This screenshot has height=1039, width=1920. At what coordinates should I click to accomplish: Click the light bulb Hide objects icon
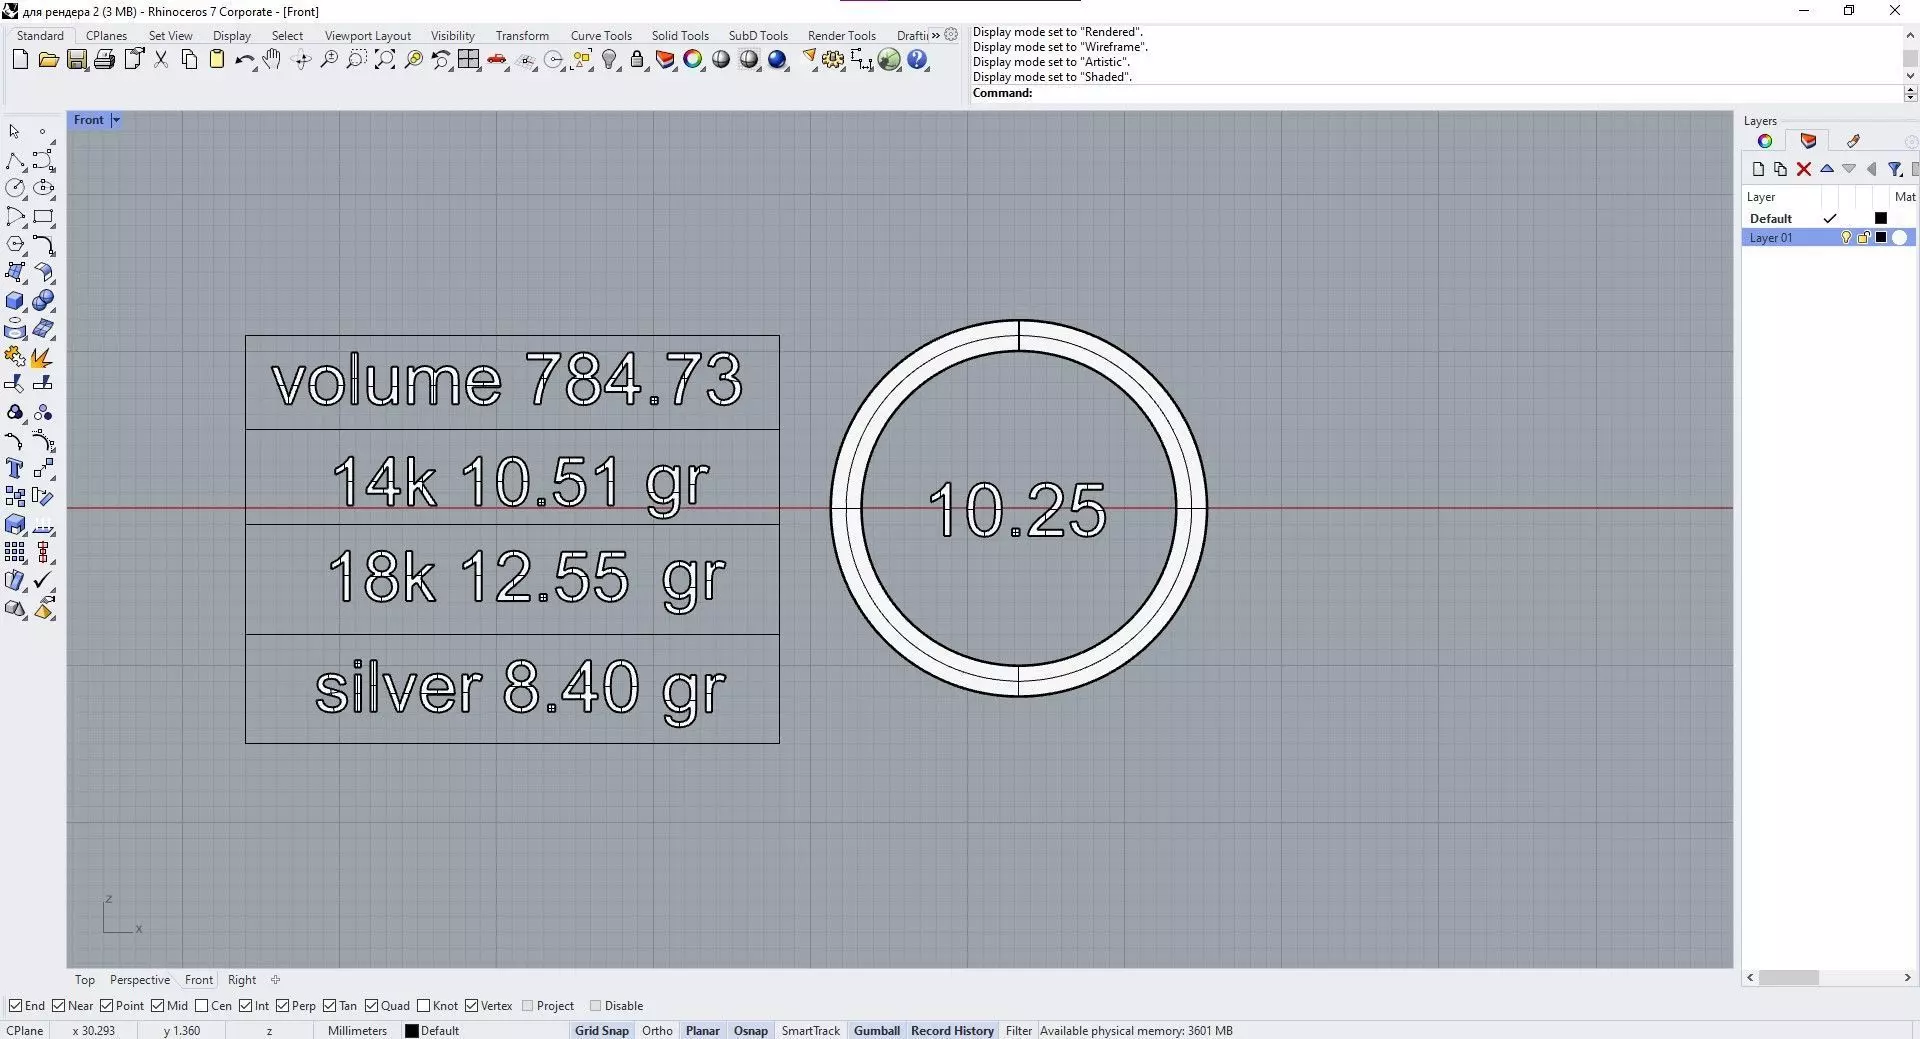(610, 60)
